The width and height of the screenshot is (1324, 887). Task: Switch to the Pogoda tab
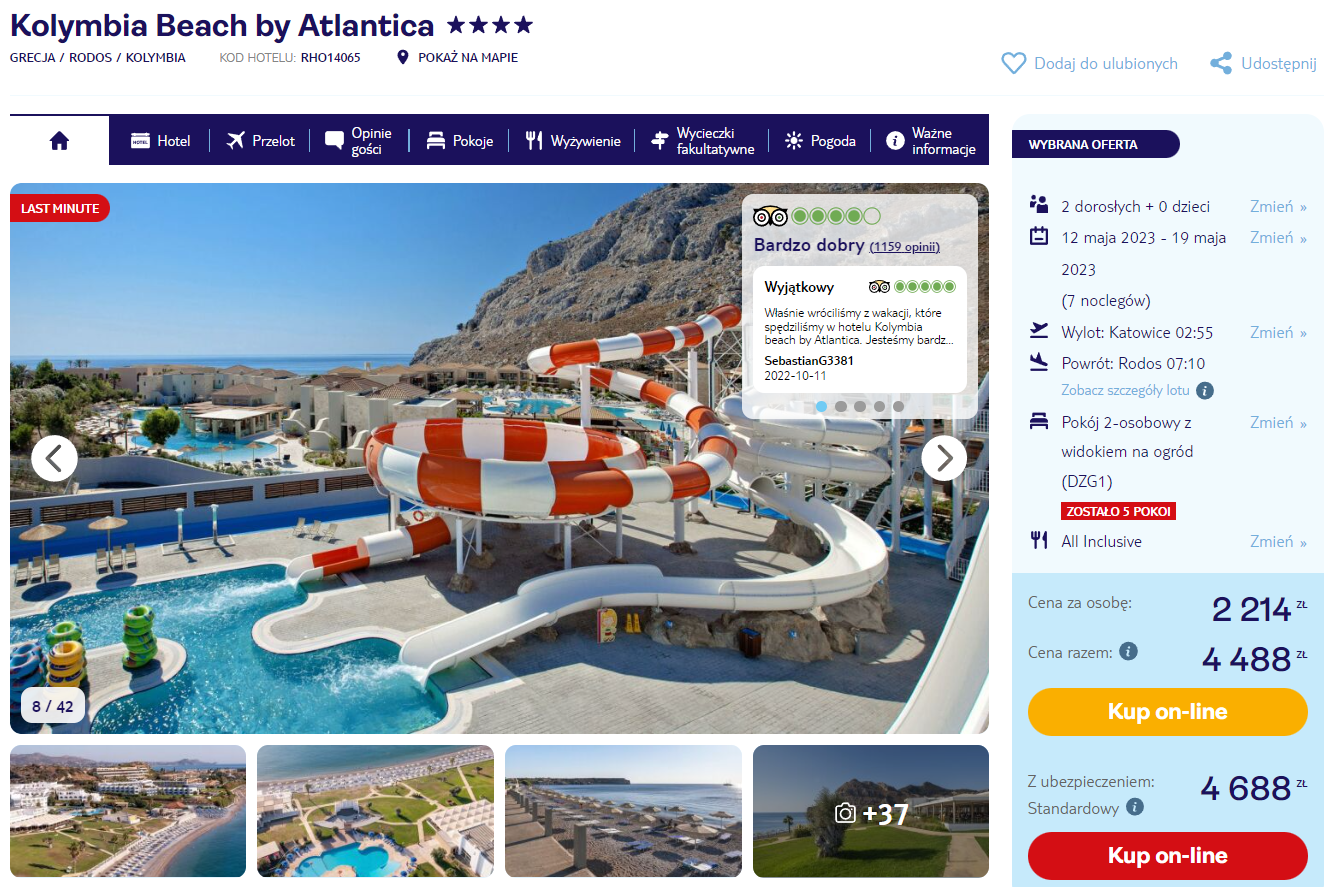coord(820,141)
